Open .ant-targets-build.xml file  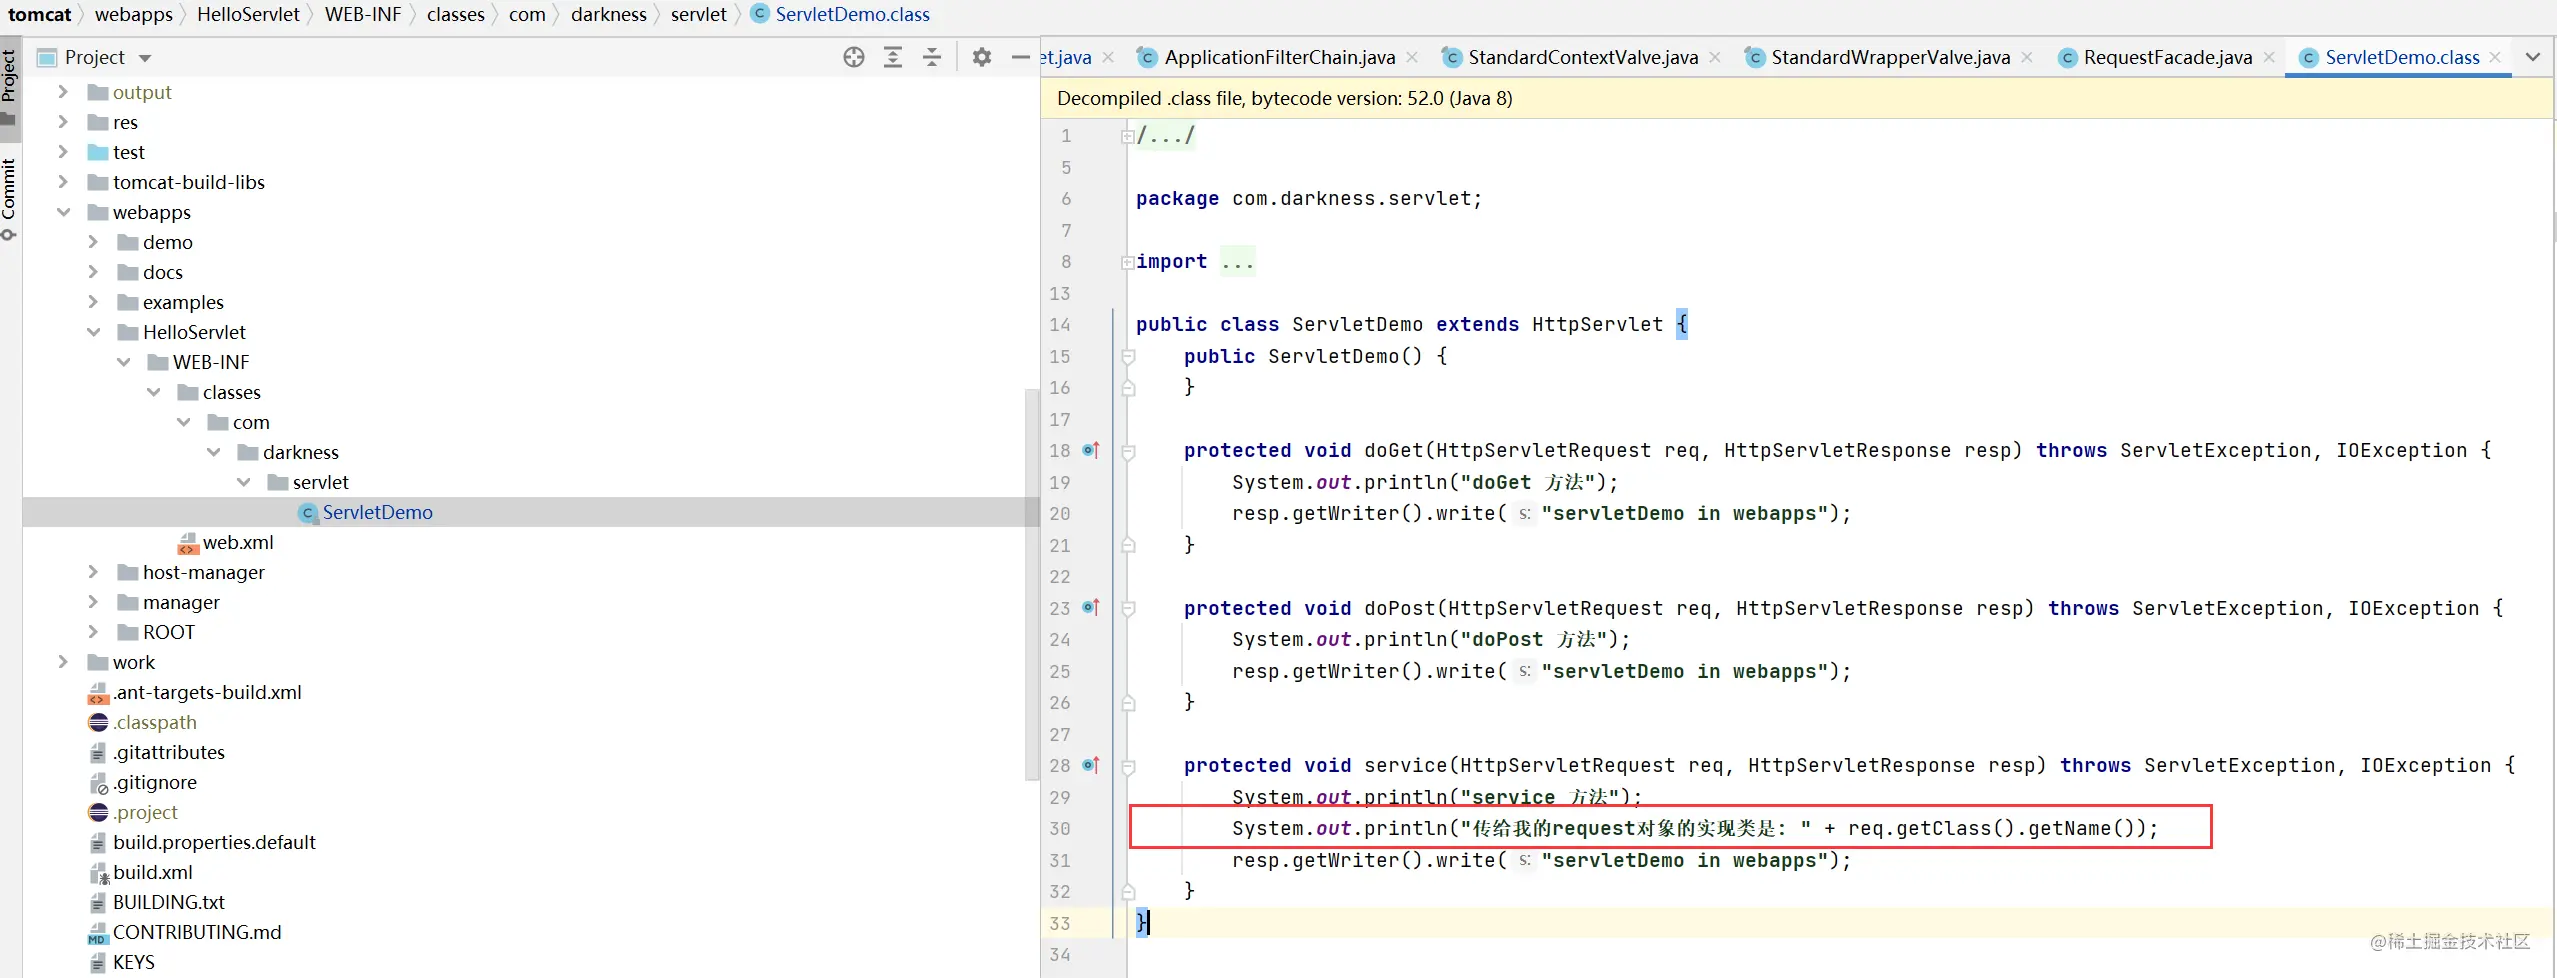coord(207,692)
